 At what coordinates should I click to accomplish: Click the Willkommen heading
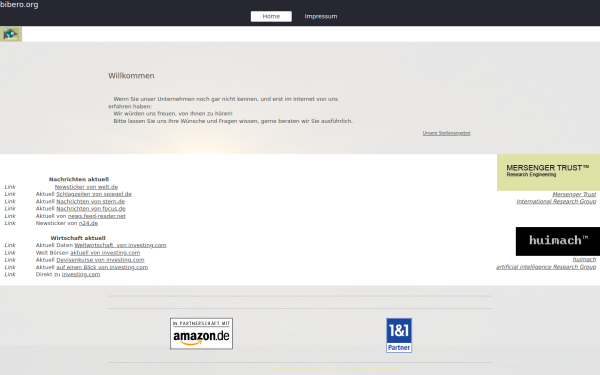(x=131, y=76)
